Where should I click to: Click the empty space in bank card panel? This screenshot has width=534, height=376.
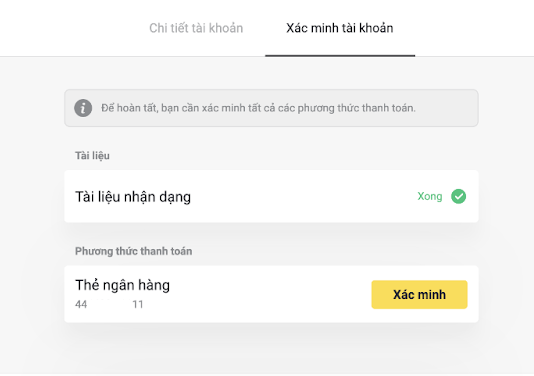coord(269,294)
